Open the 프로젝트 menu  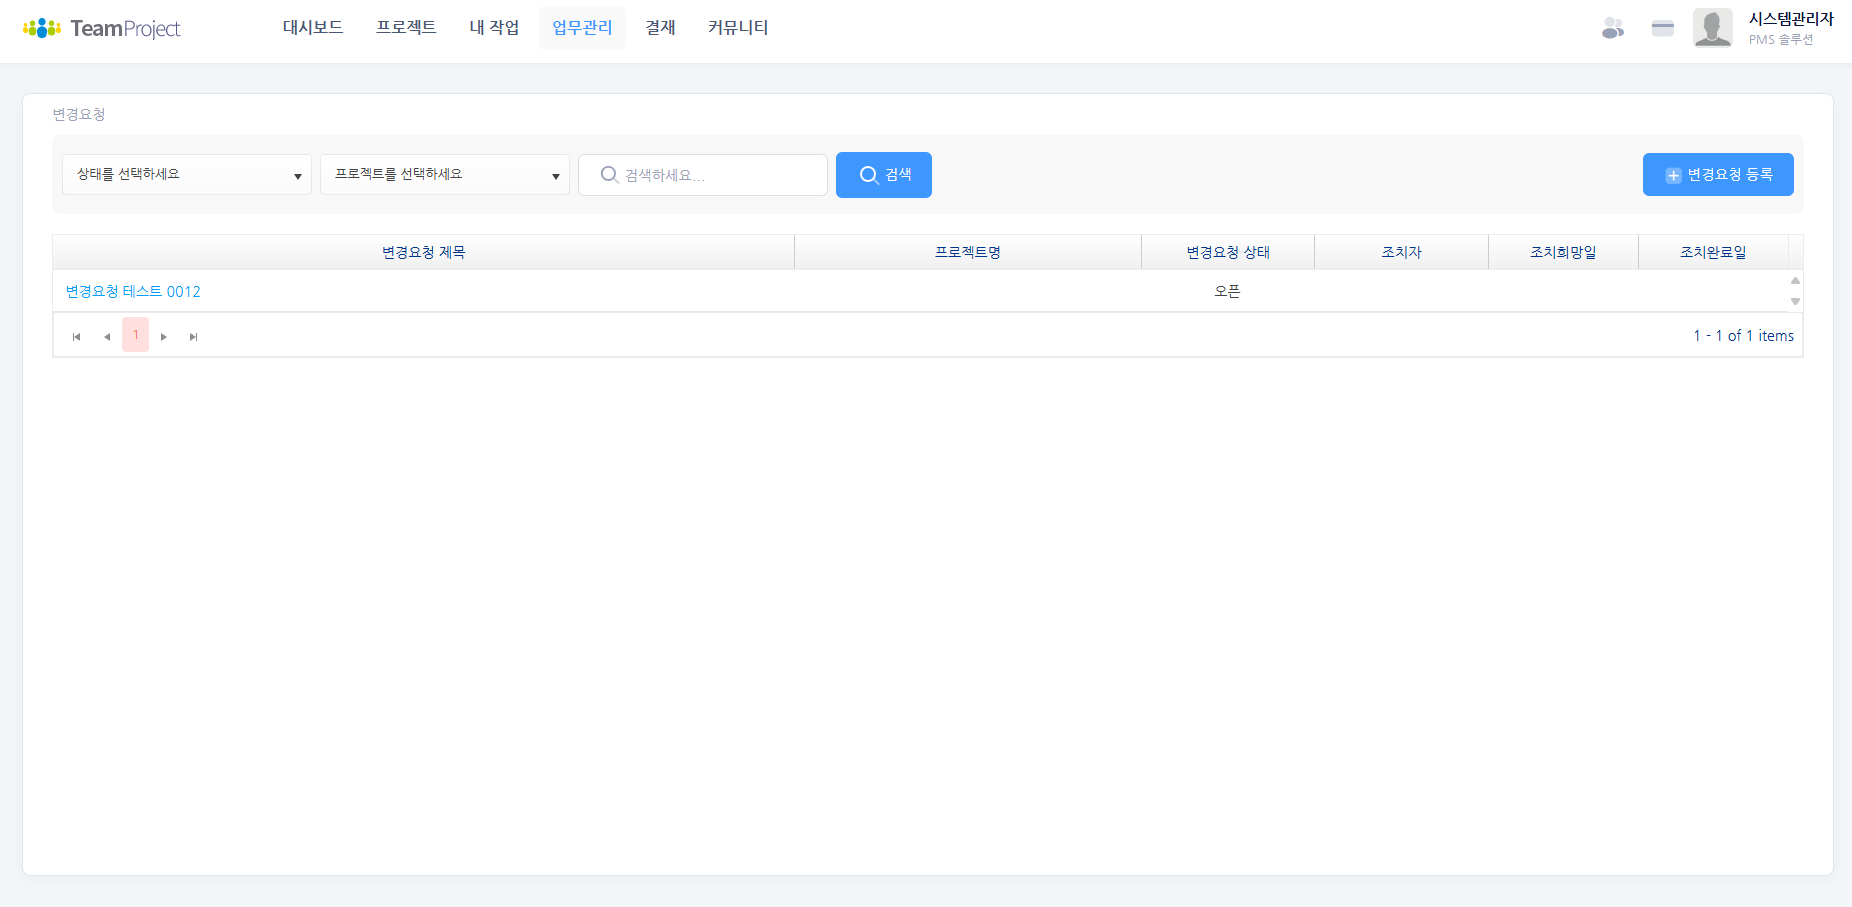(406, 28)
